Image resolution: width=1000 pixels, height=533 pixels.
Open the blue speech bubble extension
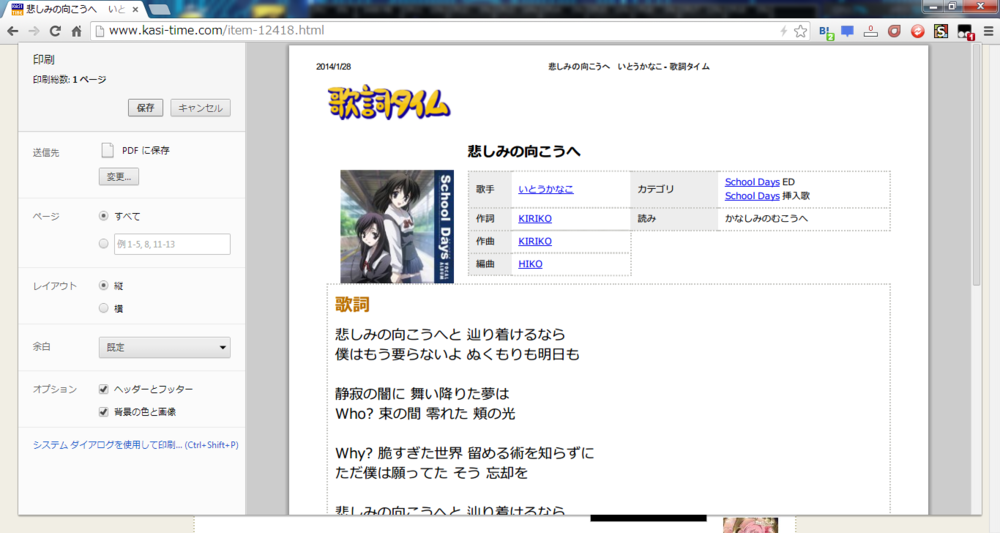click(848, 31)
